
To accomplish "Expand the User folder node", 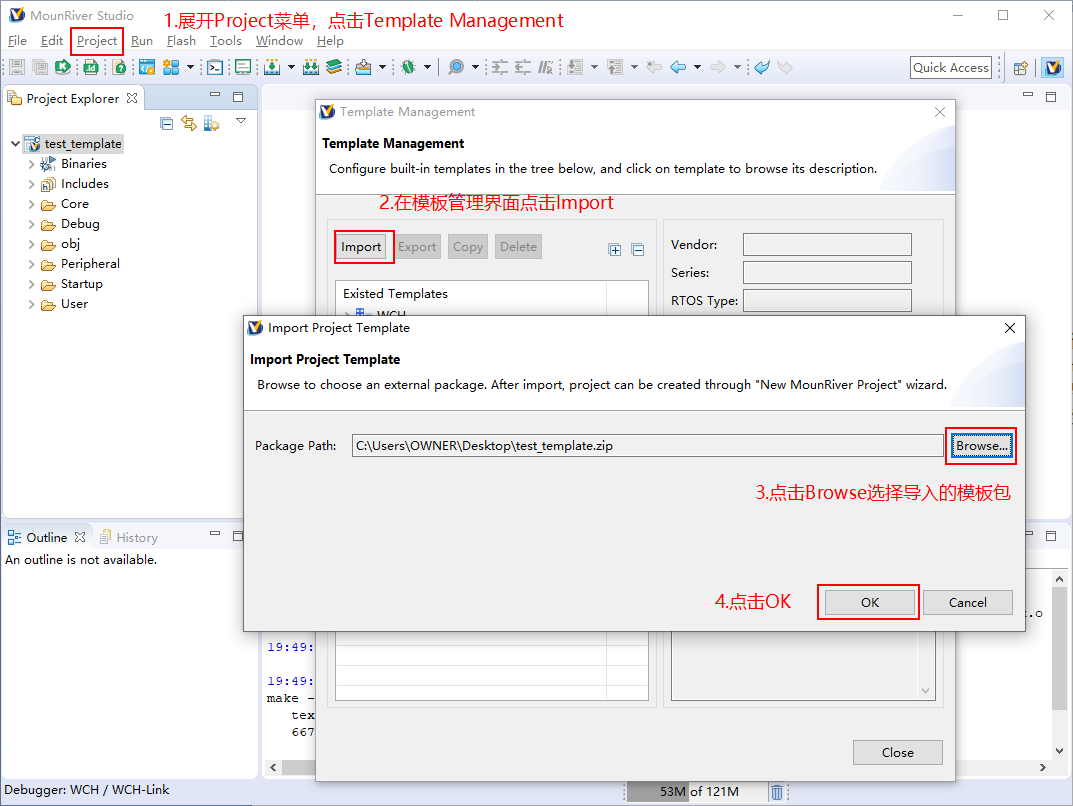I will [31, 304].
